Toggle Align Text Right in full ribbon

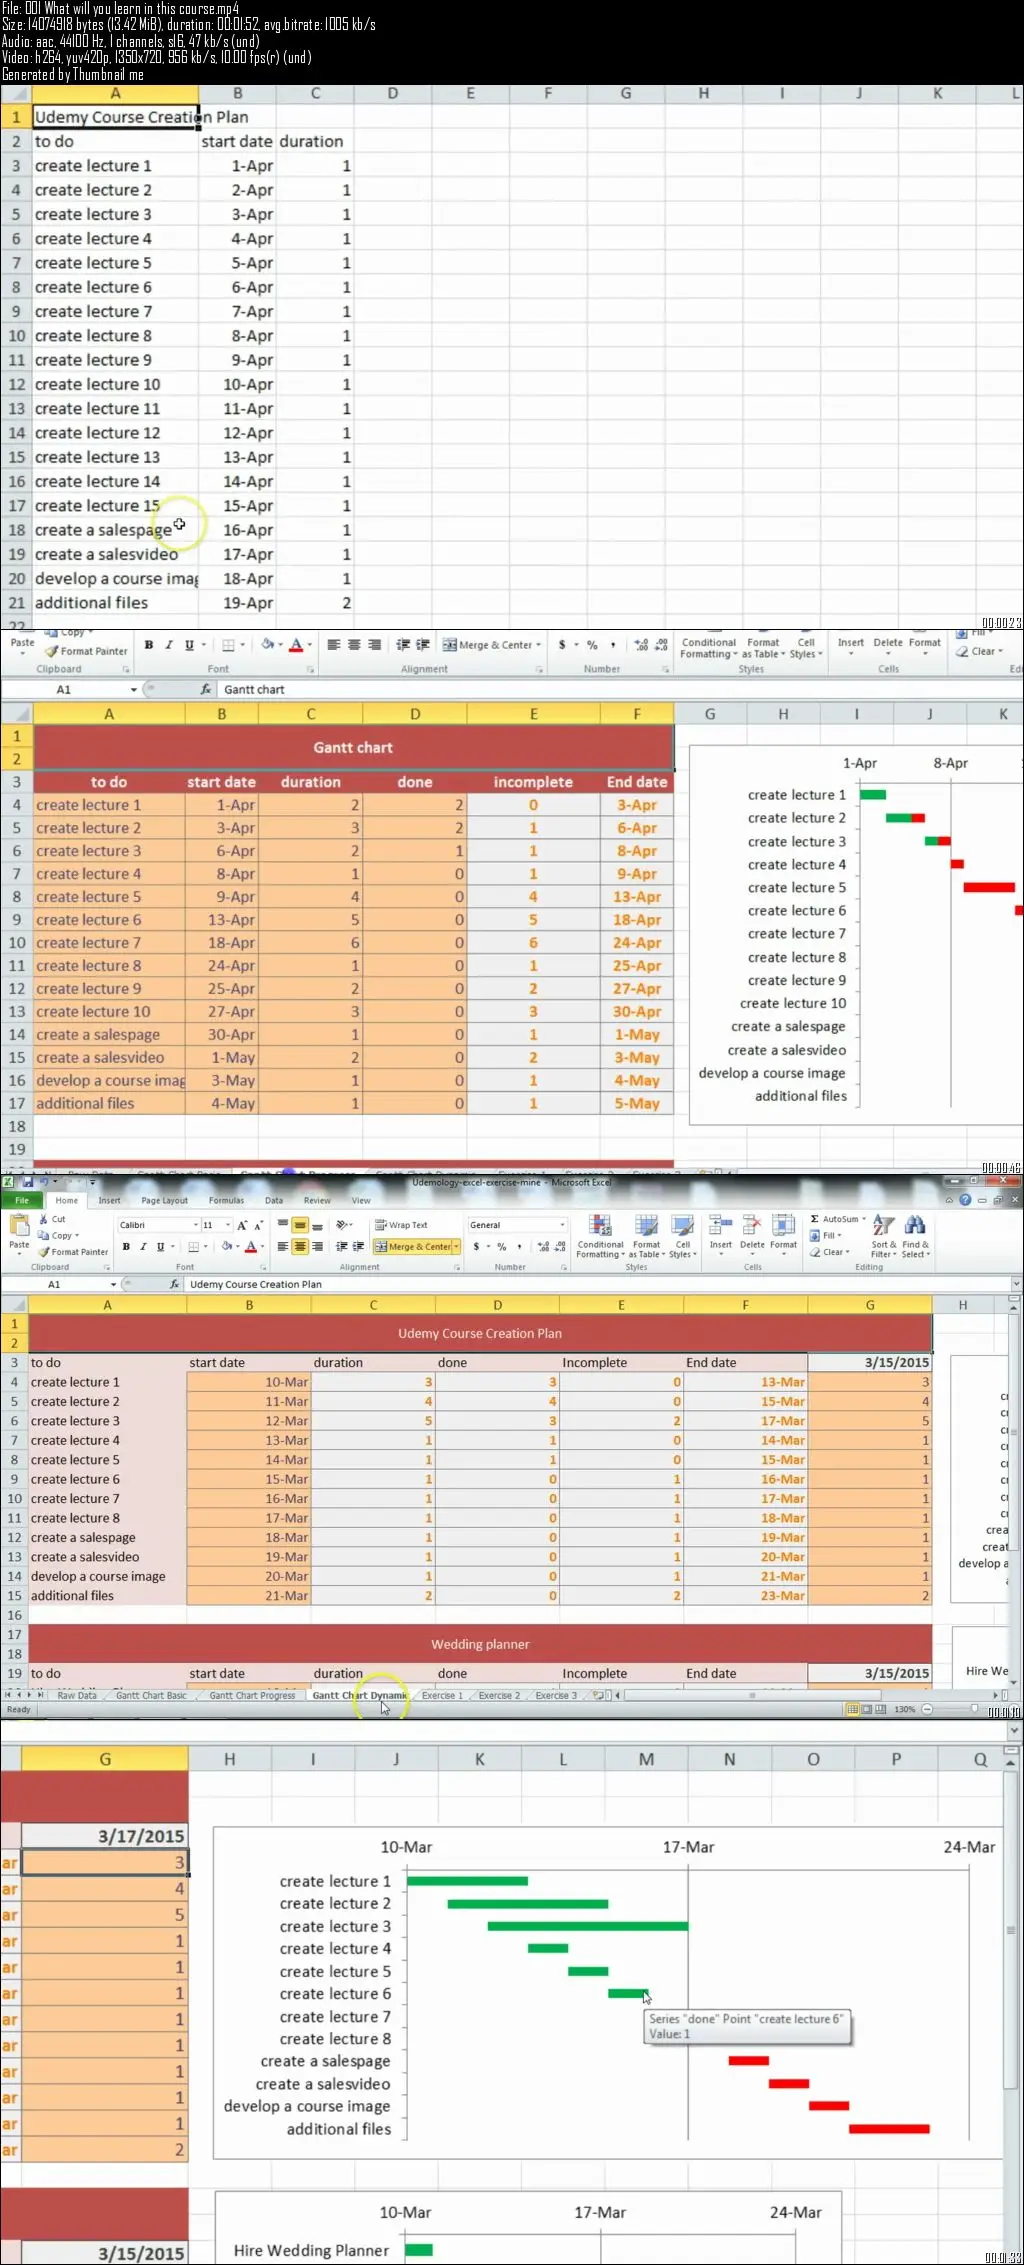pyautogui.click(x=317, y=1247)
